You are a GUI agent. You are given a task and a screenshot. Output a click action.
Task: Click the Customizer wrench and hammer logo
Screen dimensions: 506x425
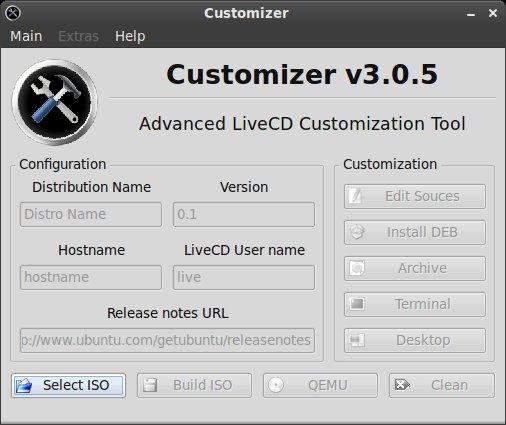click(x=55, y=102)
